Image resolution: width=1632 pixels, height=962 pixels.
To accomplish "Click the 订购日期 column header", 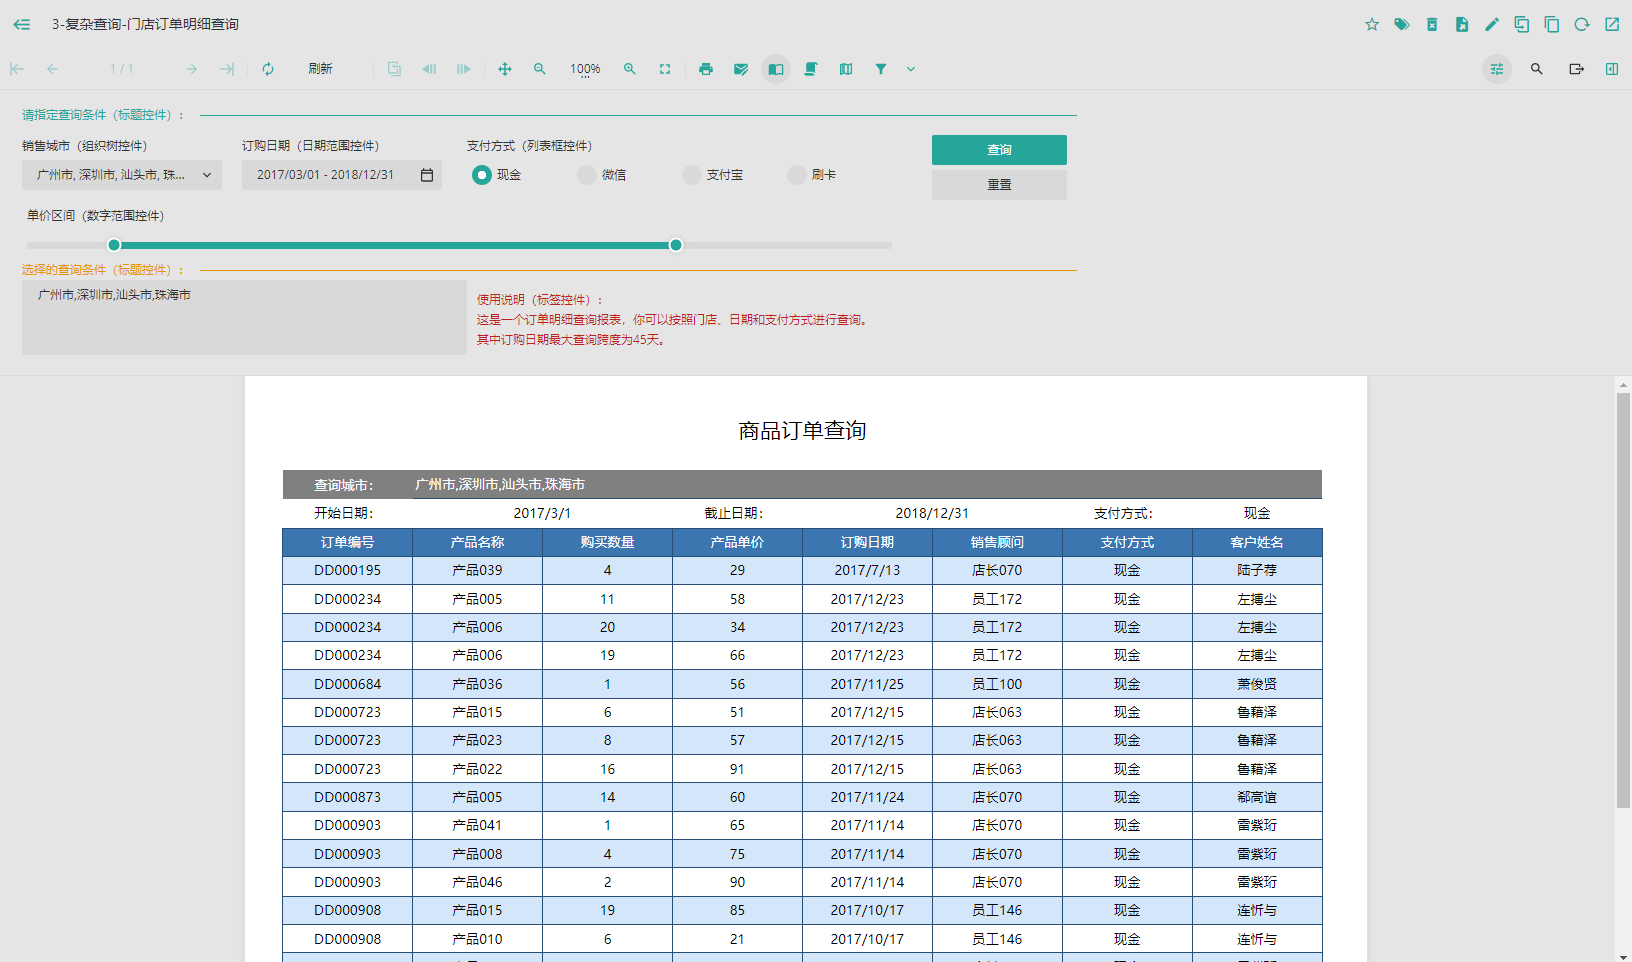I will 867,542.
